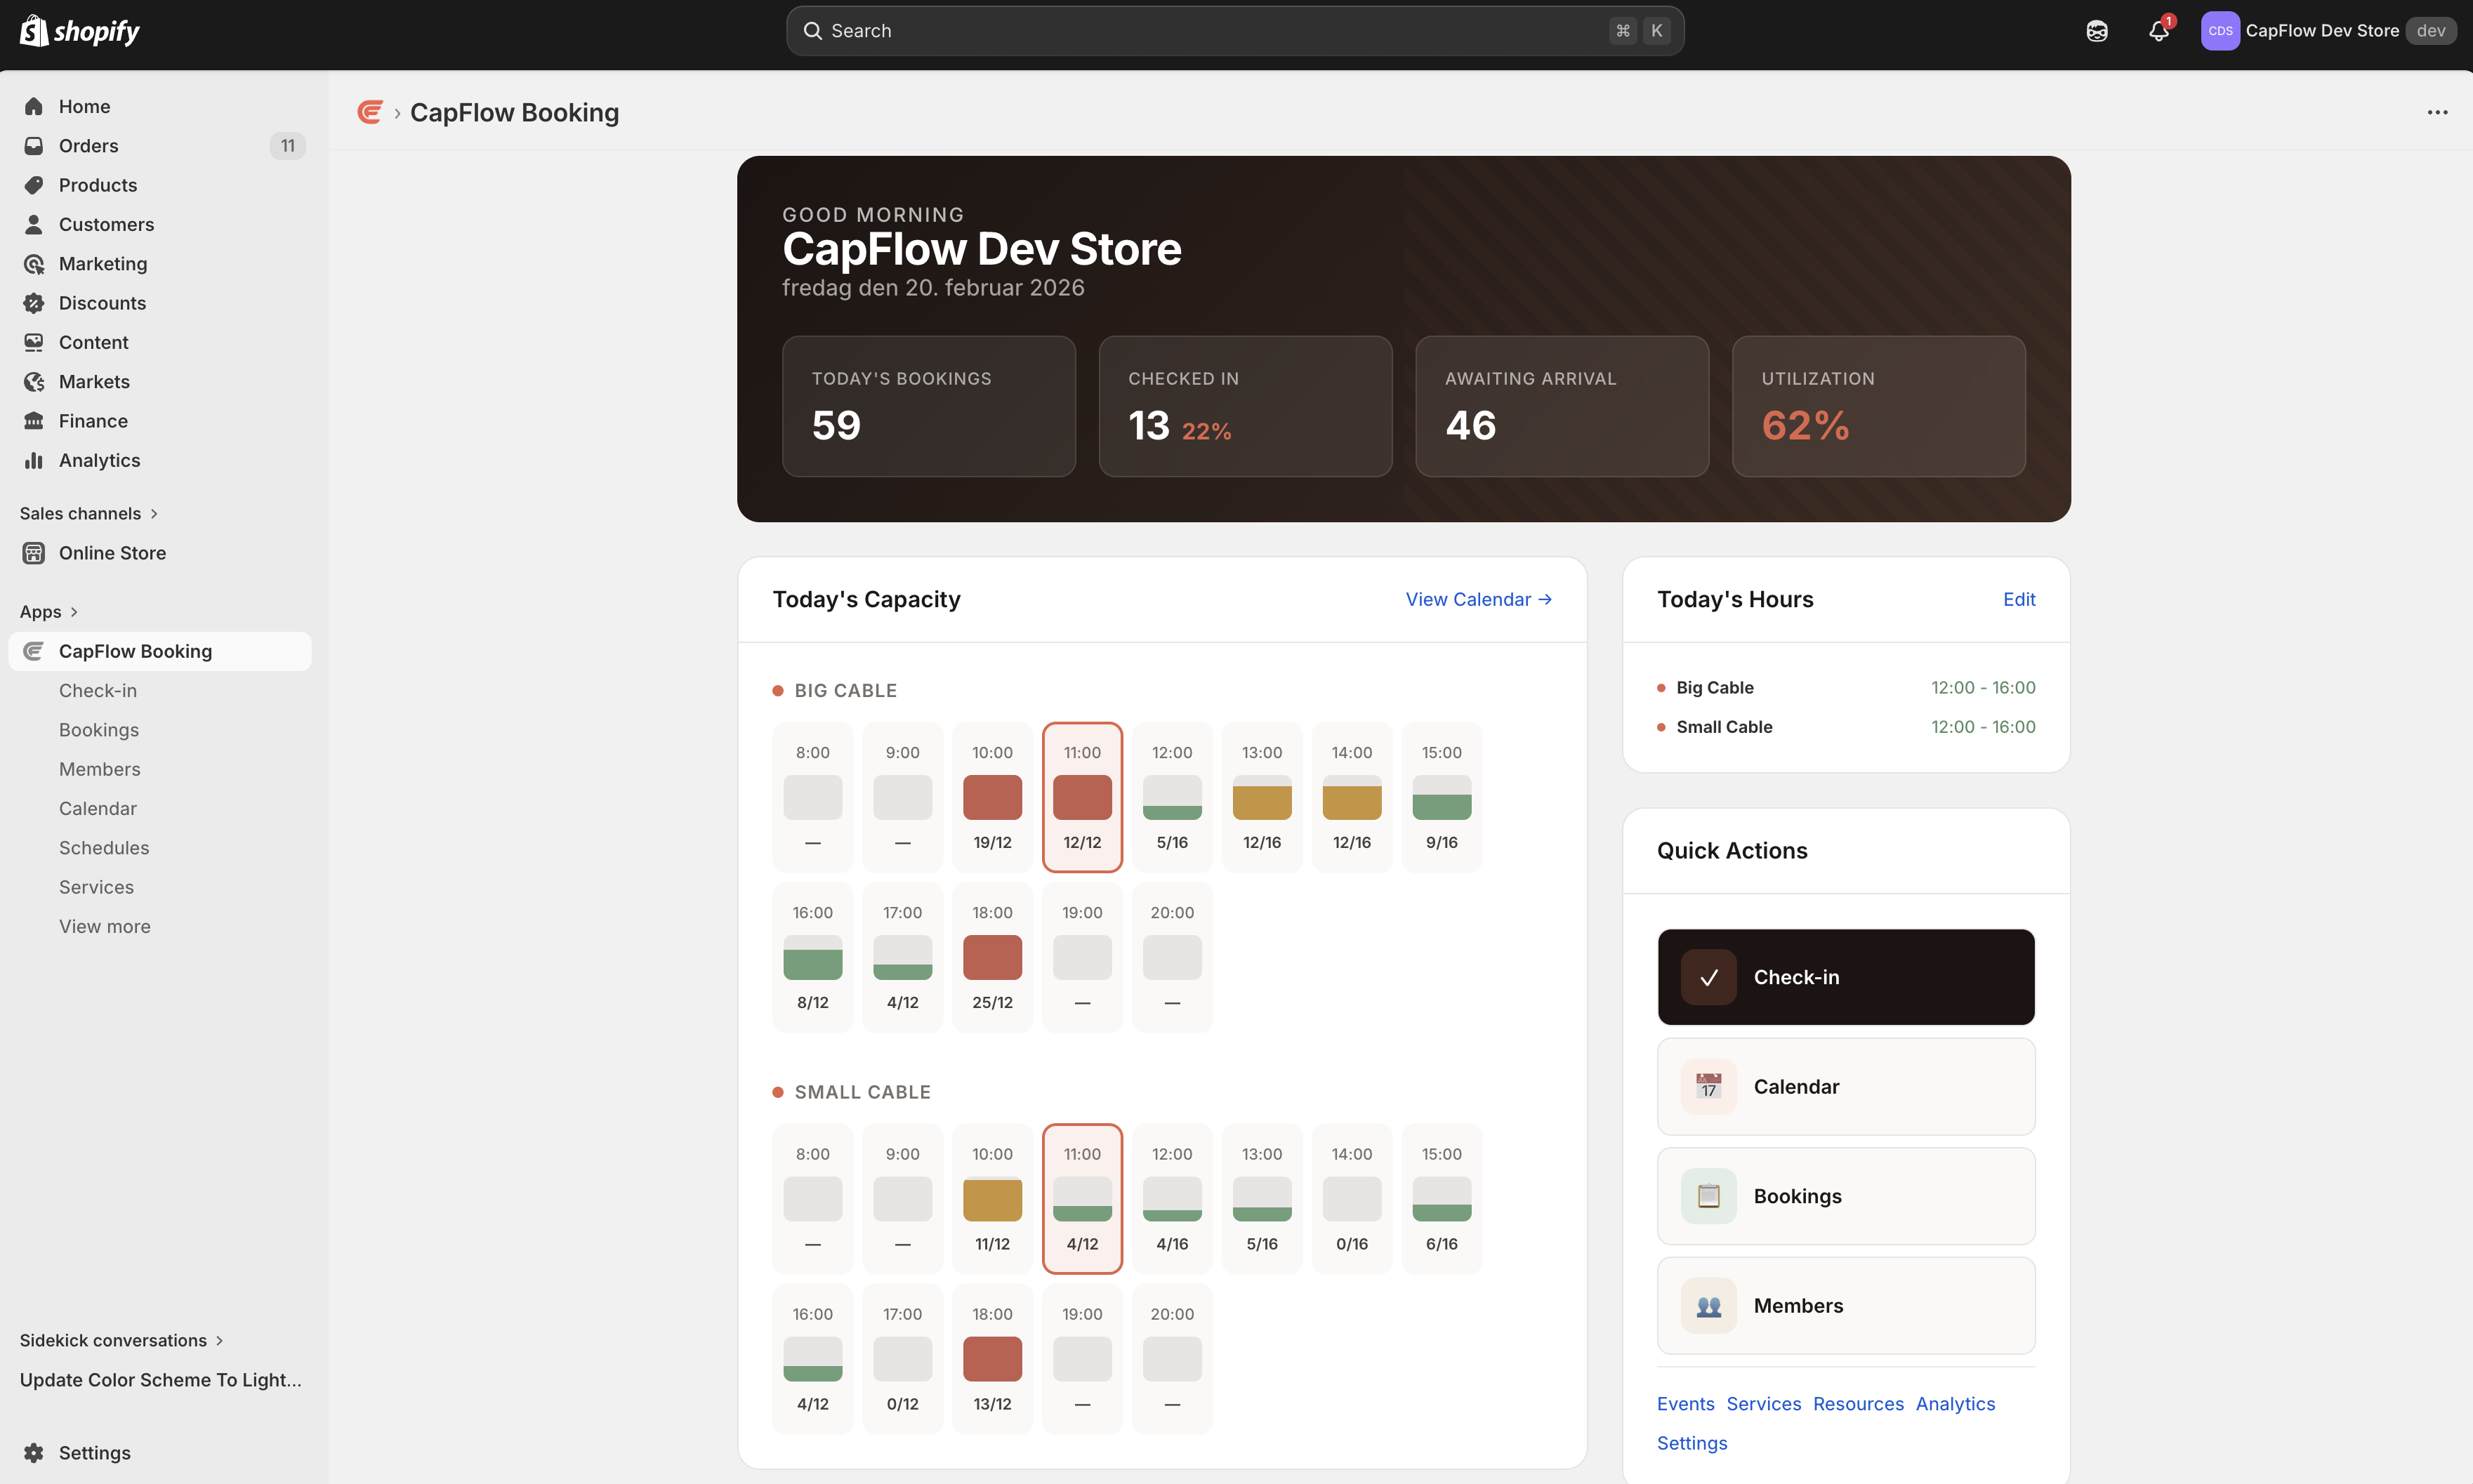Click the View Calendar link
2473x1484 pixels.
pos(1478,599)
